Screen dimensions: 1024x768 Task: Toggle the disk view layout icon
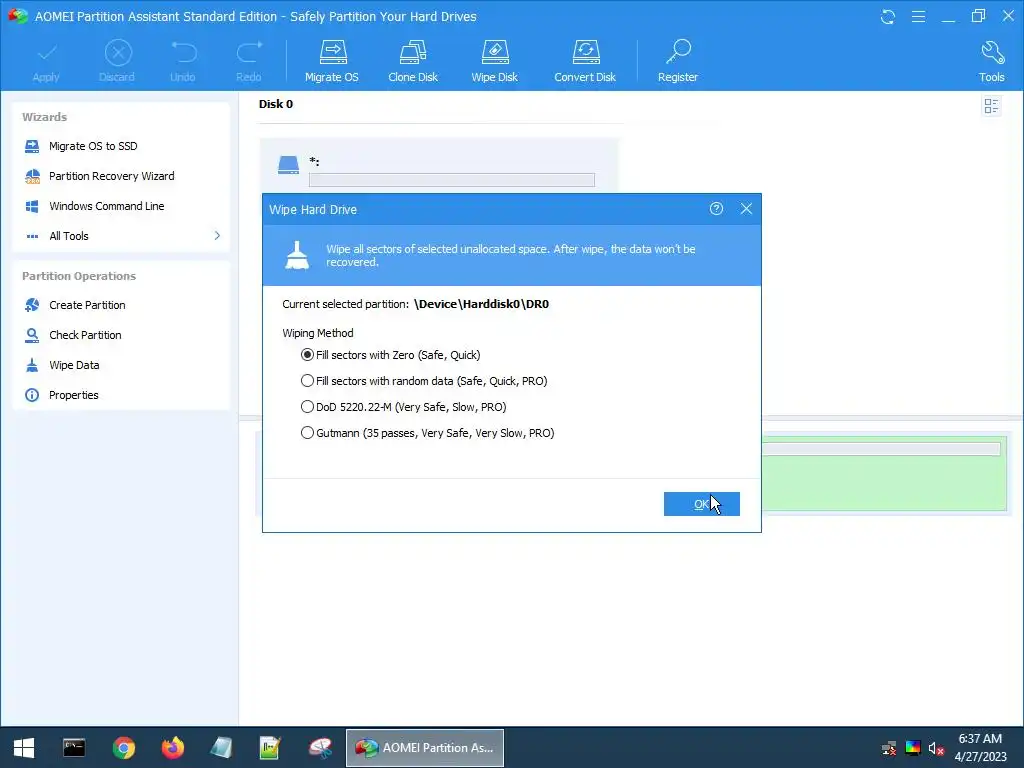991,106
